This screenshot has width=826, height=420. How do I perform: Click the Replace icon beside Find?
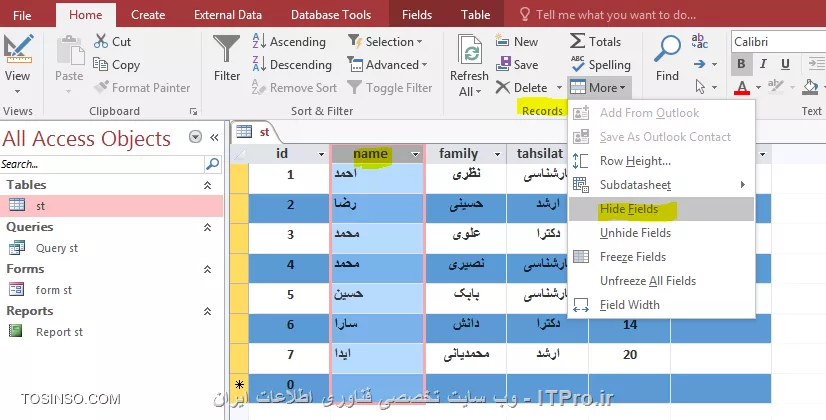click(x=699, y=41)
